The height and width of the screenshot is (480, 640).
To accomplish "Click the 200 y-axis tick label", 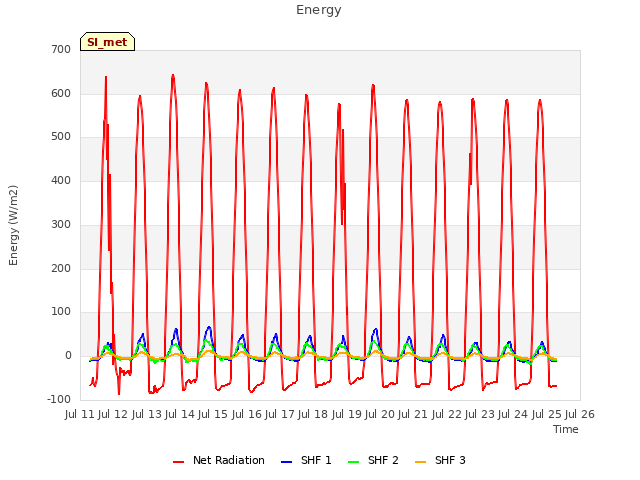I will (x=61, y=269).
